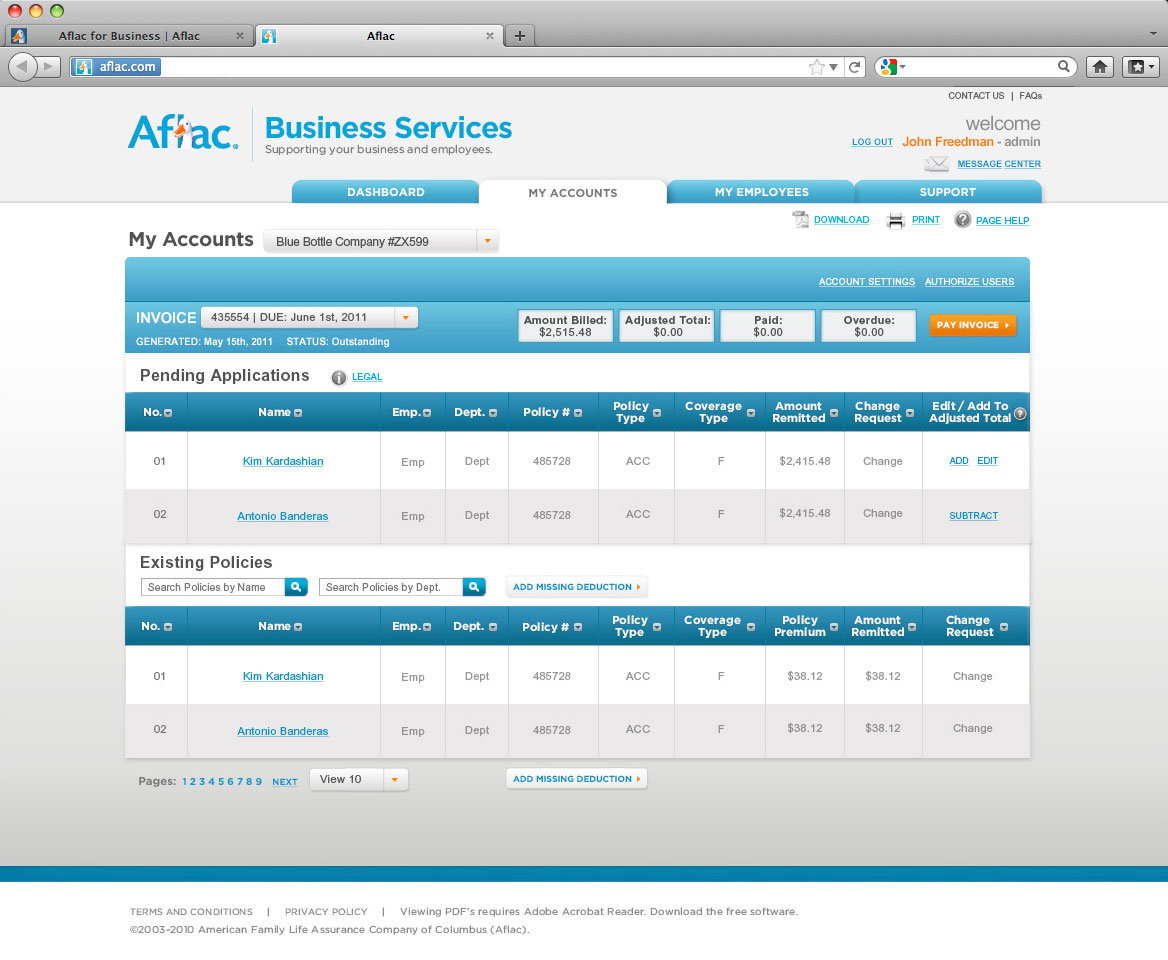Go to page 5 in pagination
The height and width of the screenshot is (960, 1168).
click(x=220, y=782)
